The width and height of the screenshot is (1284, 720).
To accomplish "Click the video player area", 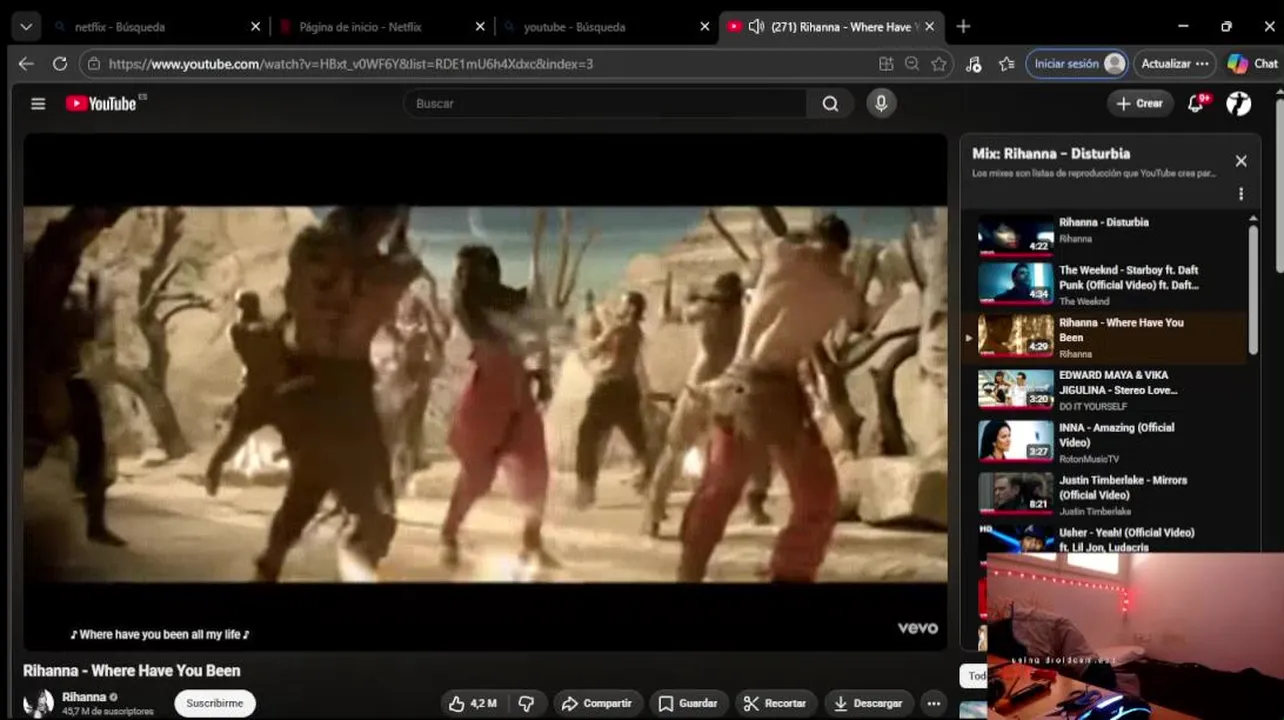I will (x=485, y=393).
